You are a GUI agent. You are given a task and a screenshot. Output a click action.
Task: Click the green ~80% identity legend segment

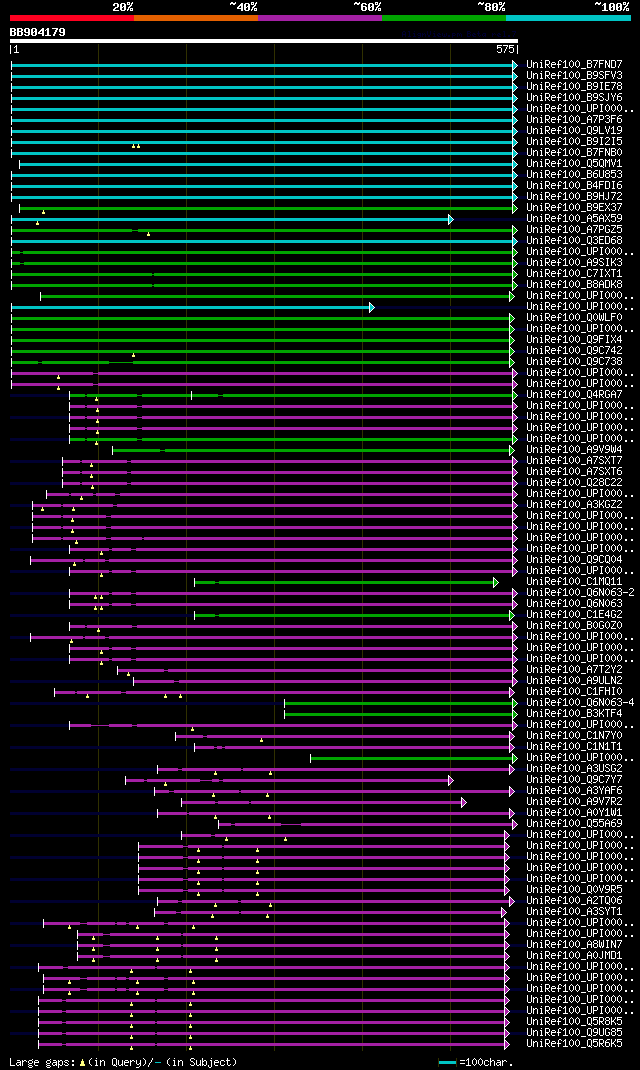444,18
